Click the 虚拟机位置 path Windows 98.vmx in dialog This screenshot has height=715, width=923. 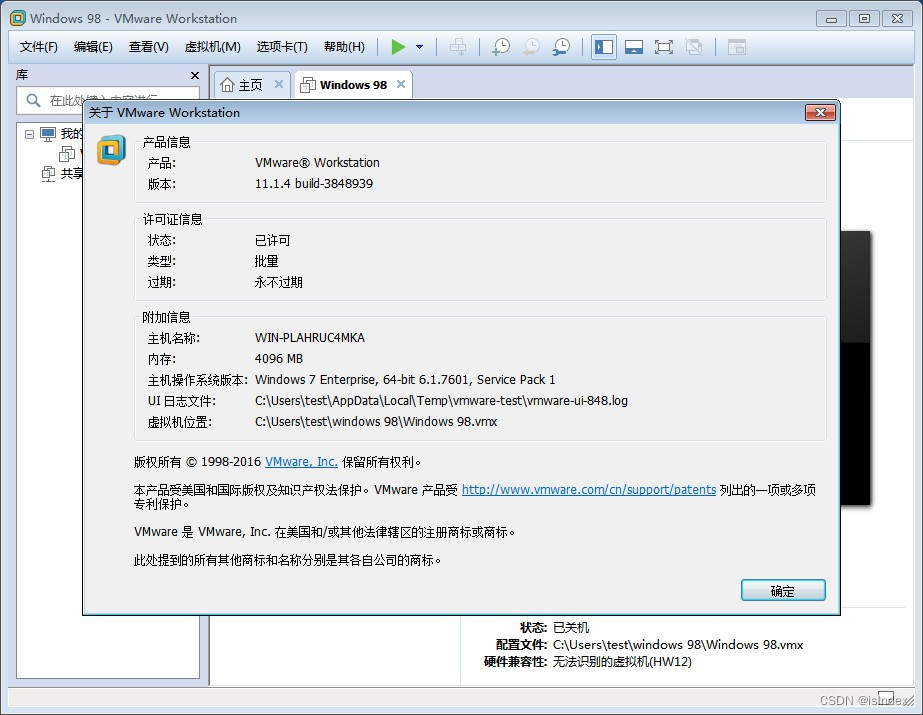376,422
